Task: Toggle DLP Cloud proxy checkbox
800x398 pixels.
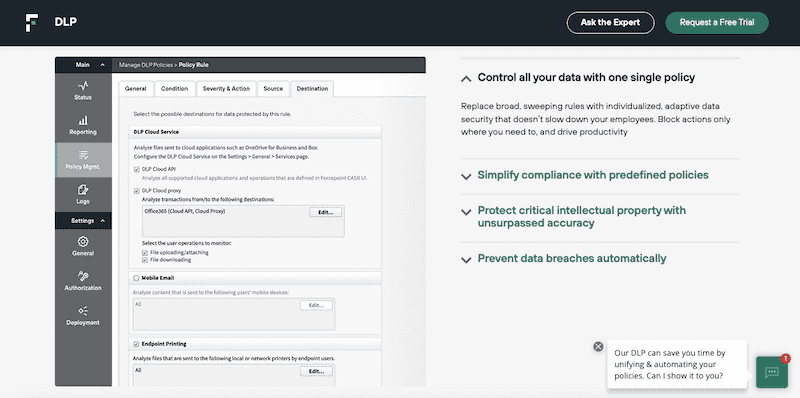Action: 137,191
